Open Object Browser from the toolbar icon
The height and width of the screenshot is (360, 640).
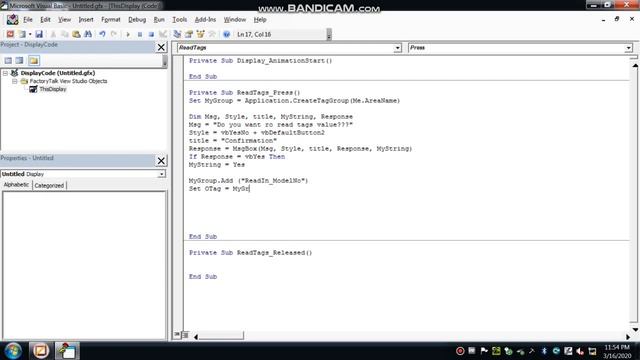click(200, 34)
